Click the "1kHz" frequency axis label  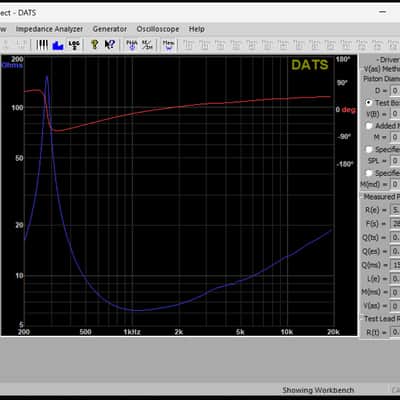tap(132, 332)
